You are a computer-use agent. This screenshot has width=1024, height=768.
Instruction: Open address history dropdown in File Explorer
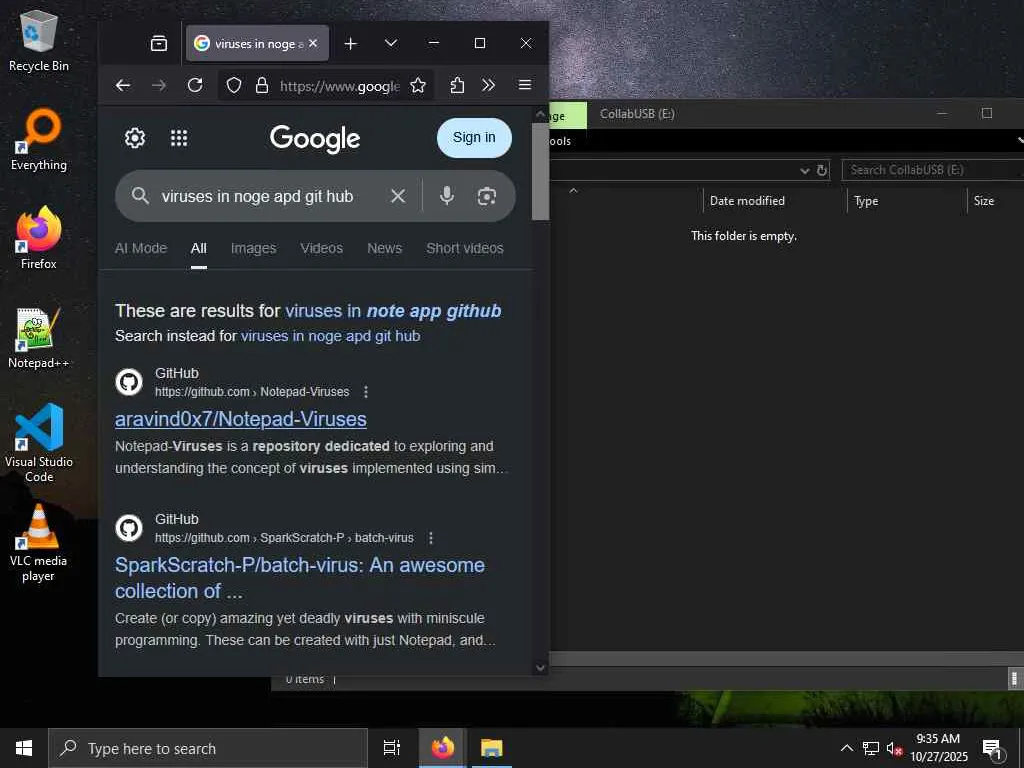(805, 170)
